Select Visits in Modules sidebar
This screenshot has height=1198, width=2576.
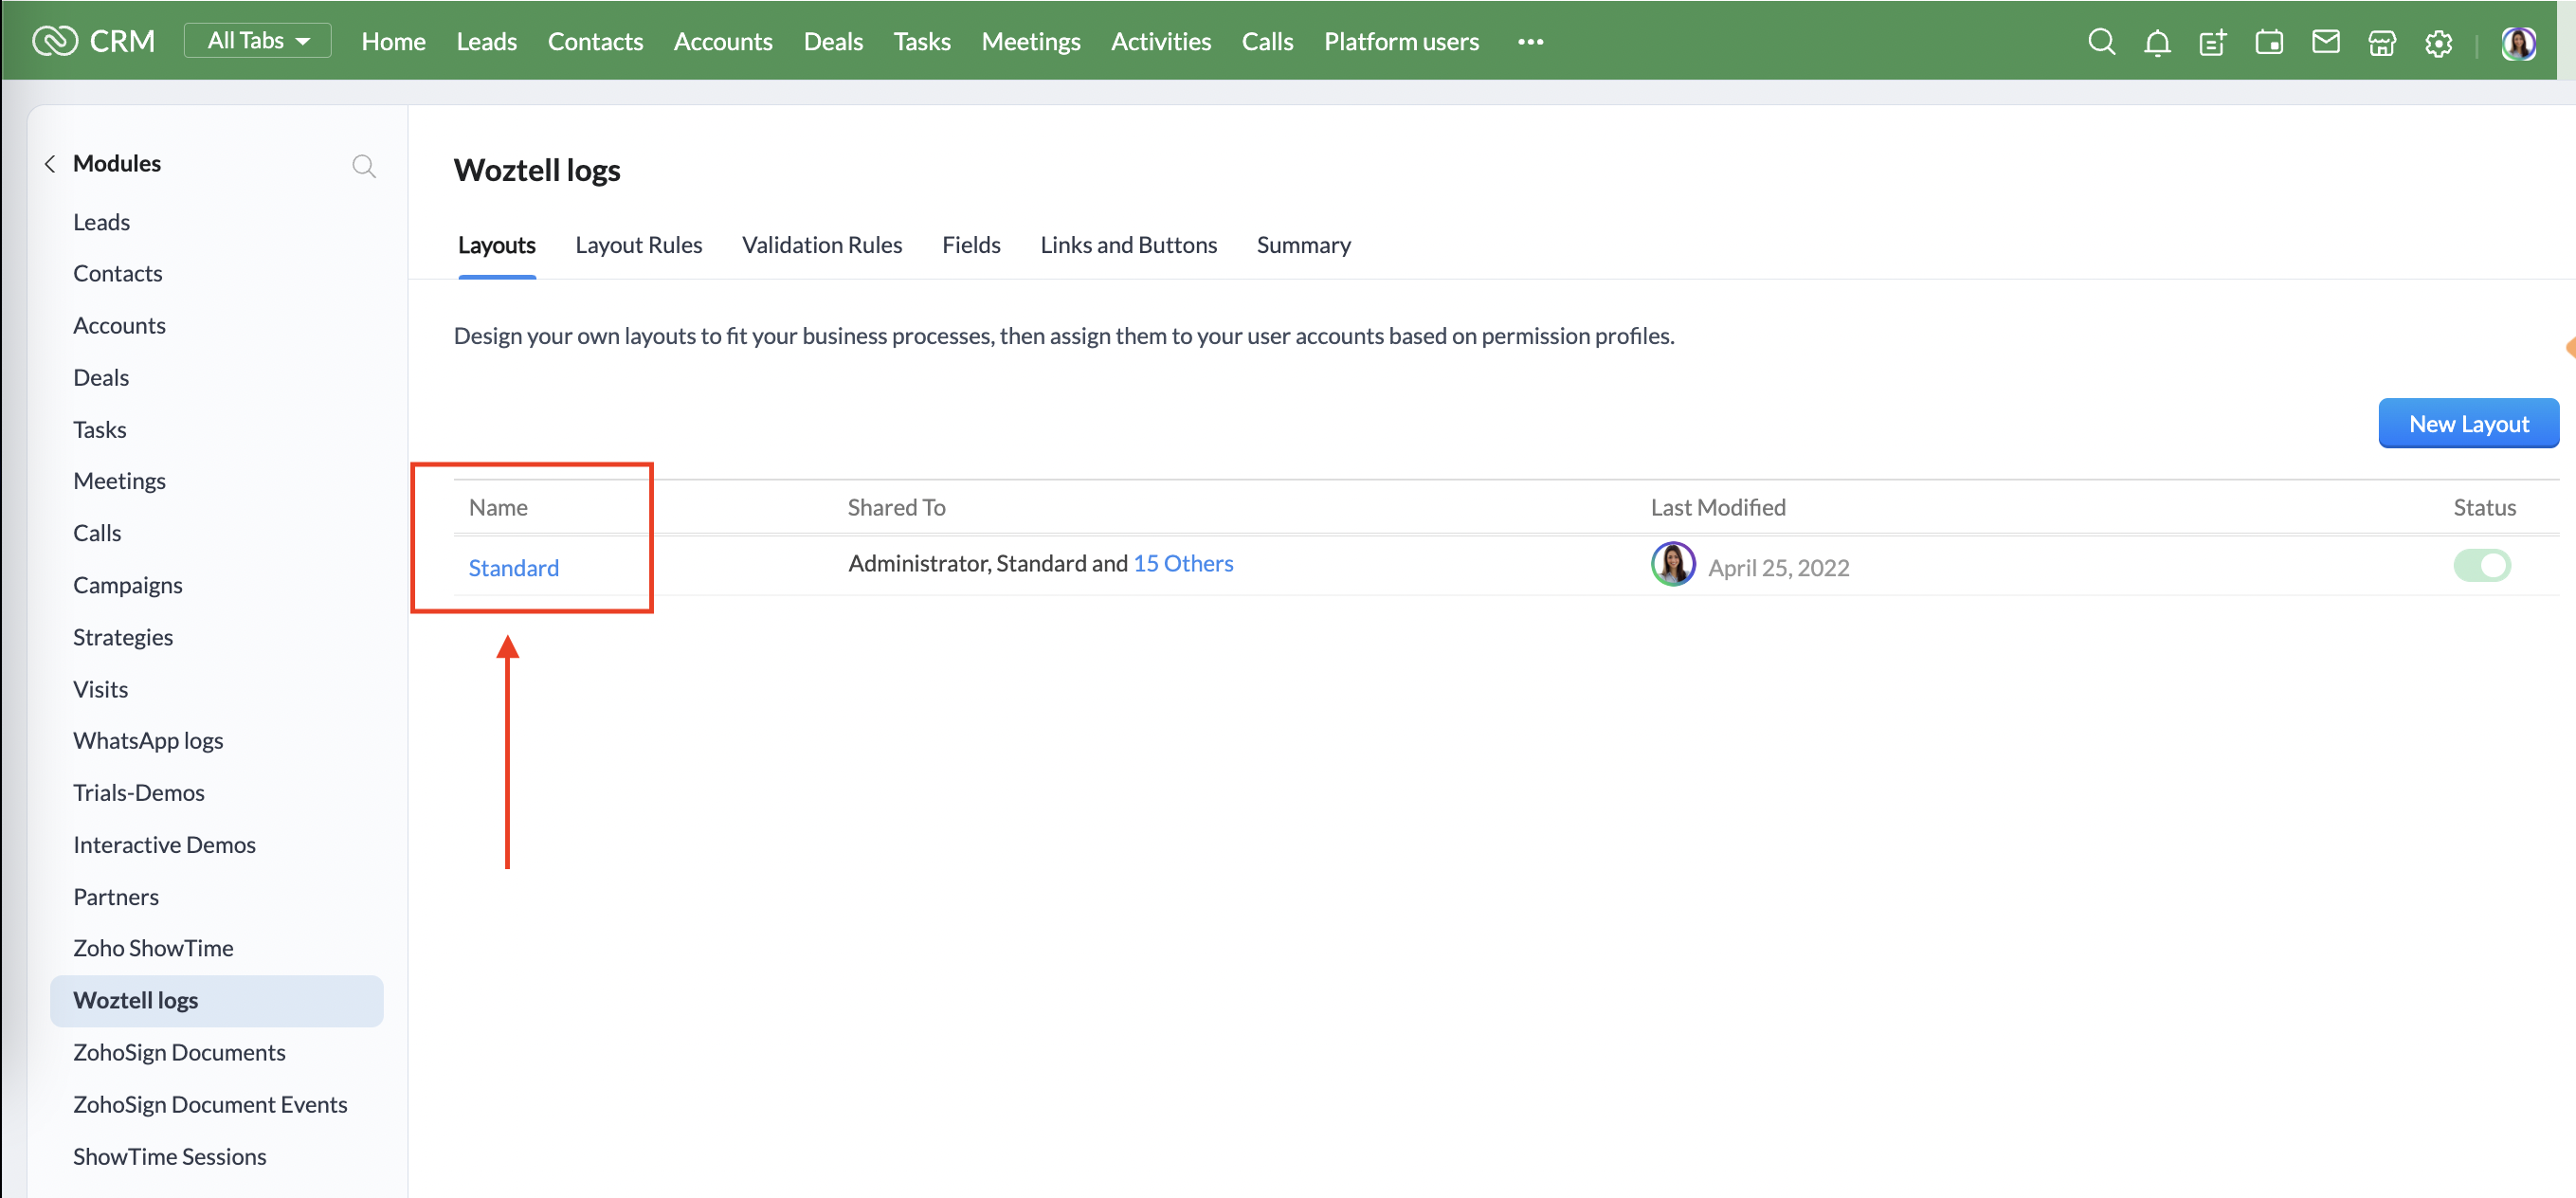pyautogui.click(x=100, y=689)
